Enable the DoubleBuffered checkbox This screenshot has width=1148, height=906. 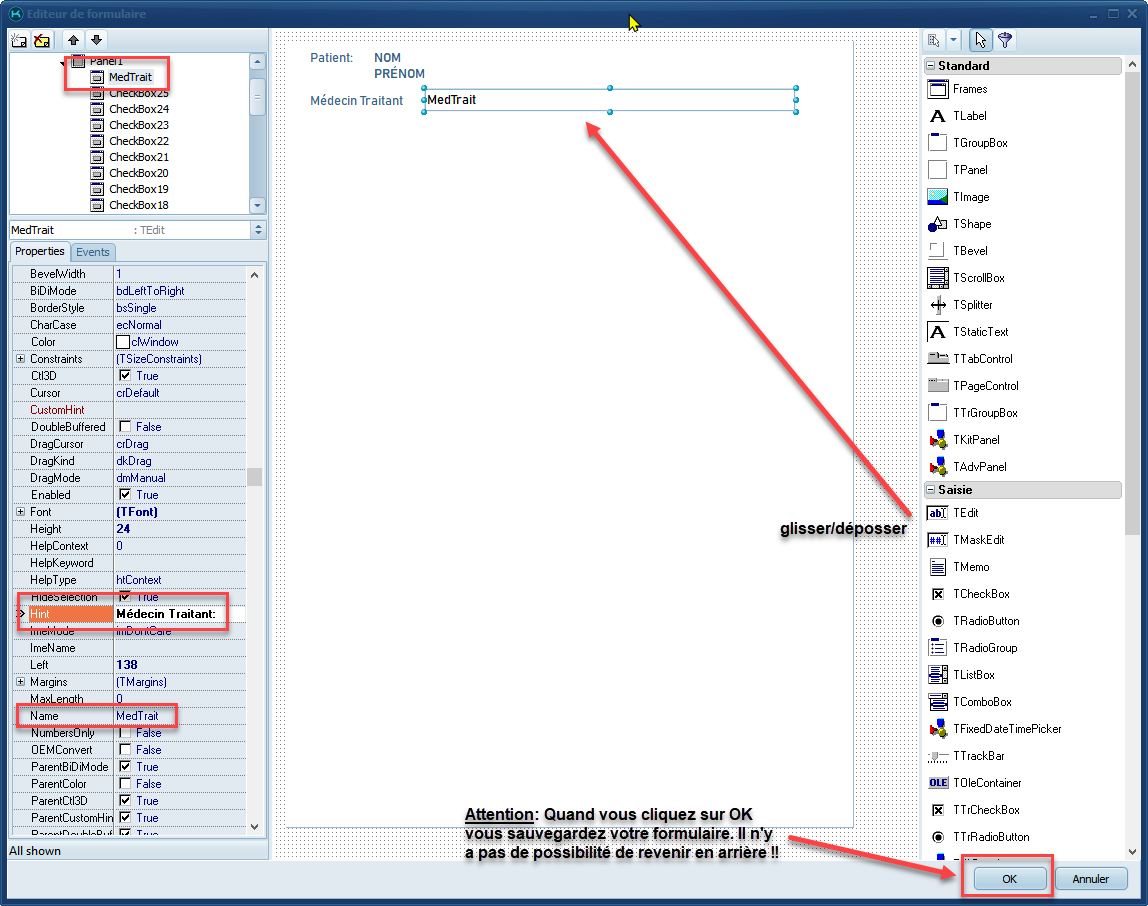pyautogui.click(x=125, y=427)
